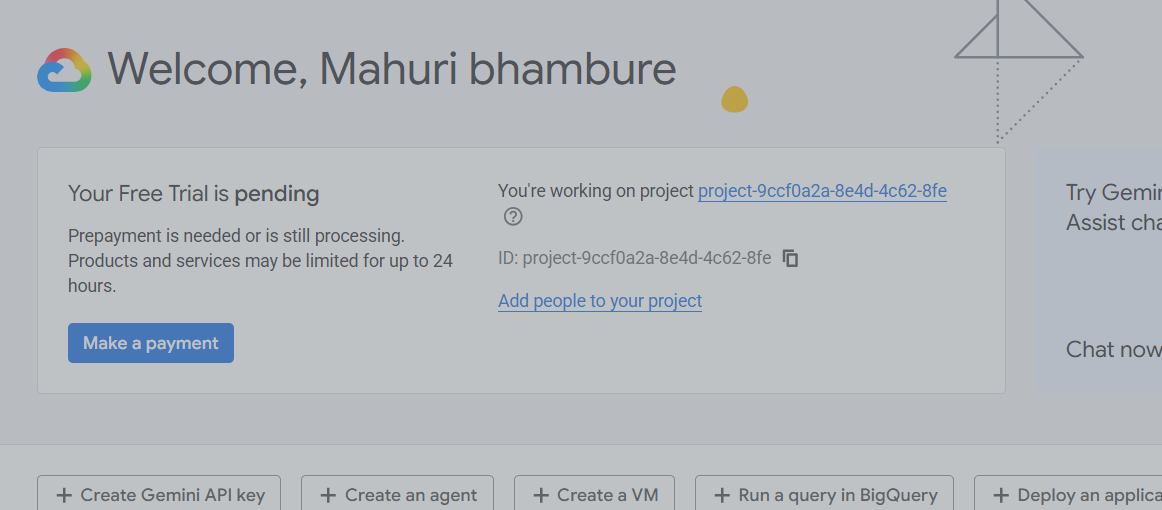Click the Make a payment button
1162x510 pixels.
pos(150,343)
